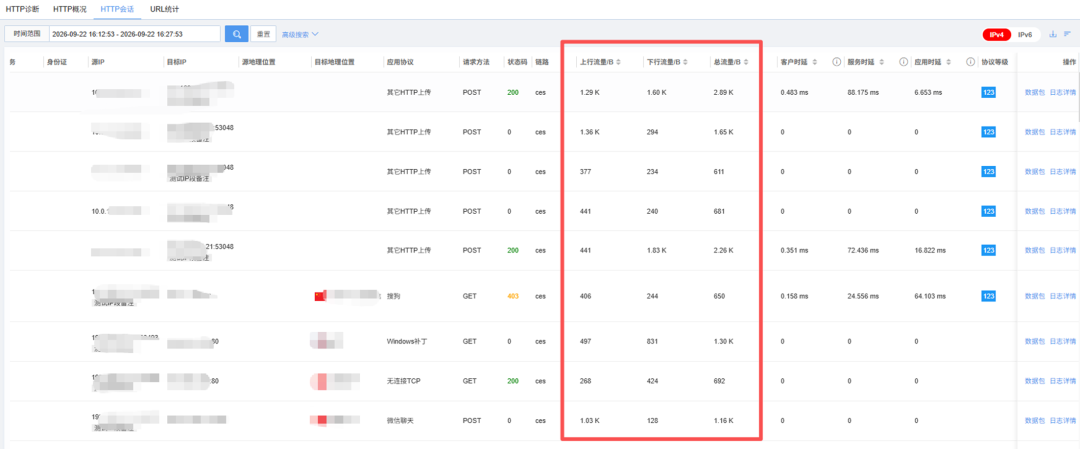
Task: Open 数据包 for the 681 row
Action: click(1035, 211)
